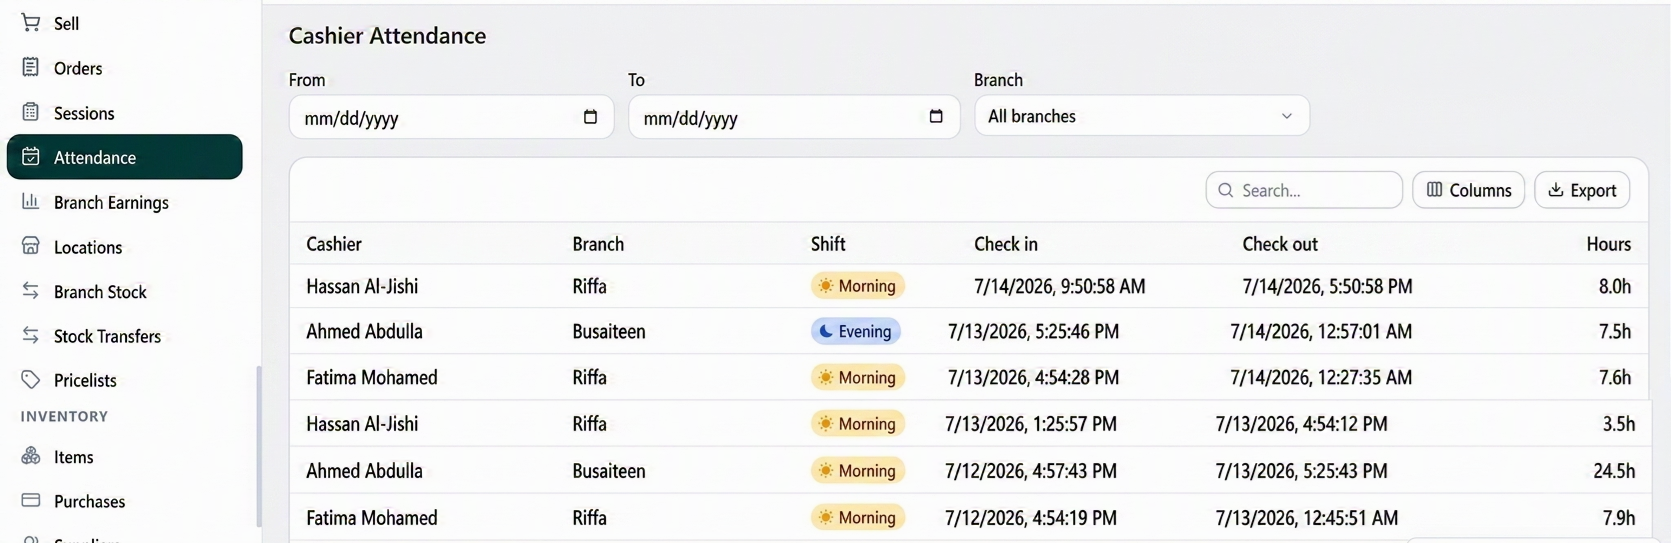Select Branch Earnings in sidebar
The height and width of the screenshot is (543, 1671).
coord(124,202)
